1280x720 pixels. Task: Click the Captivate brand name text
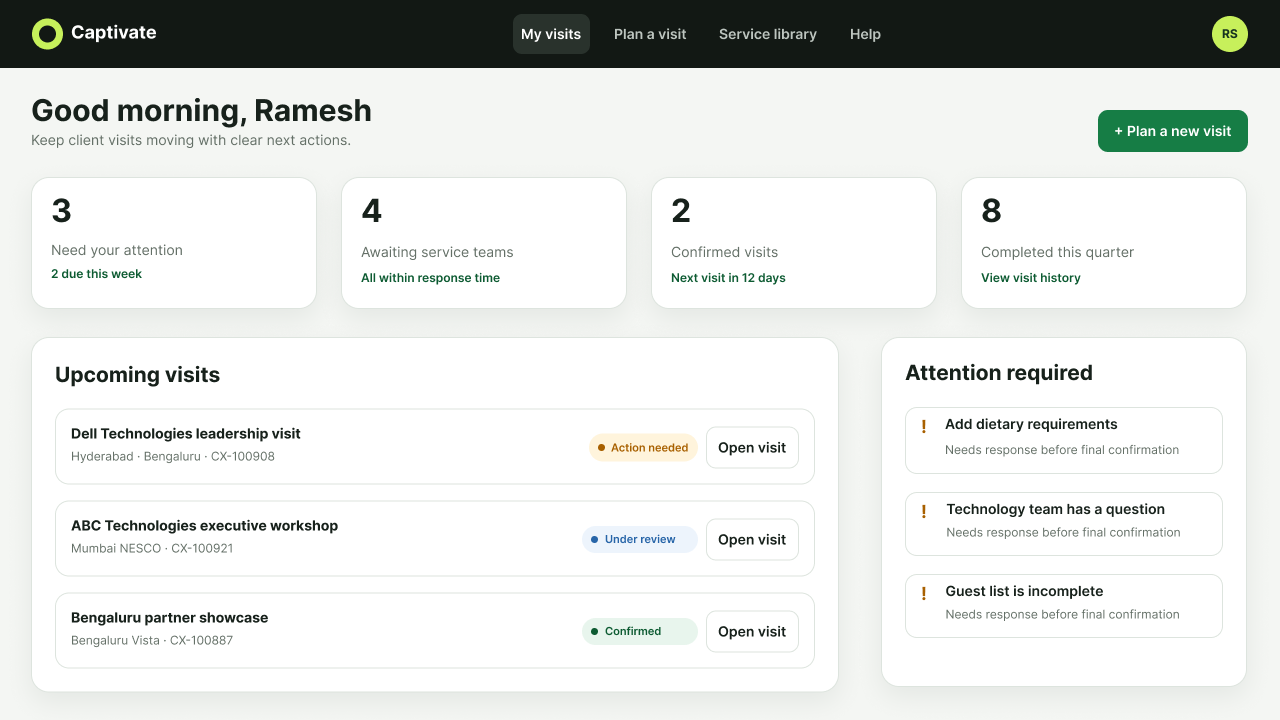114,33
